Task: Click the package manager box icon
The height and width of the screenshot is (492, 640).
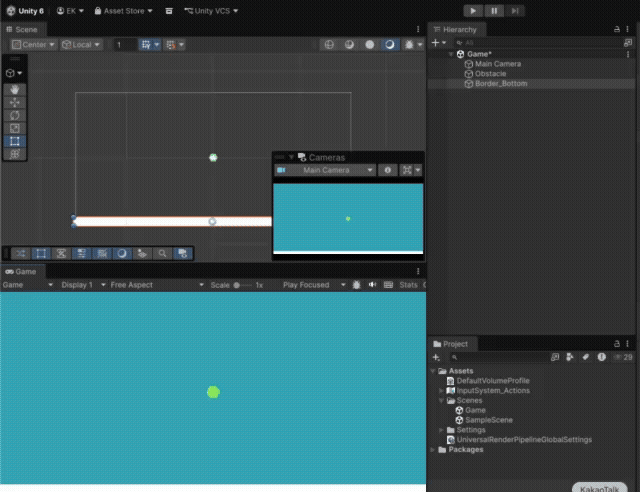Action: pyautogui.click(x=169, y=11)
